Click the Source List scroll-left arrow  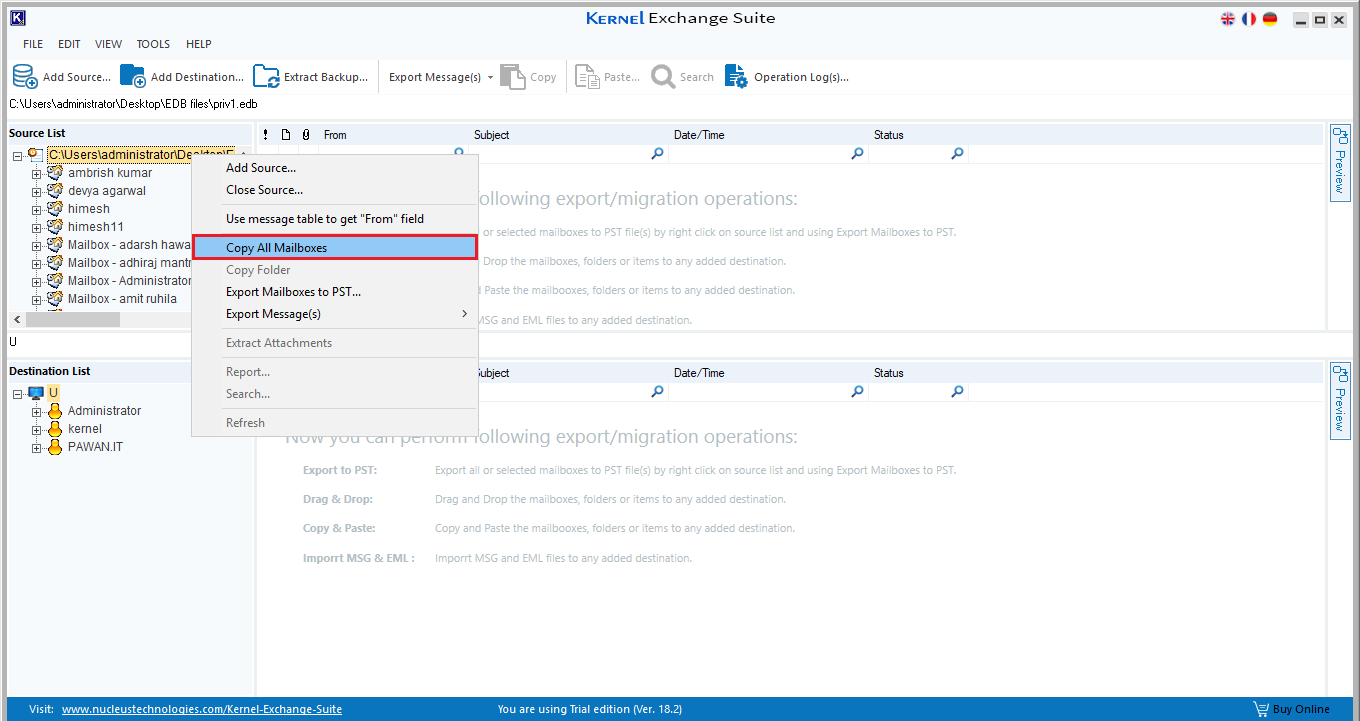(16, 320)
